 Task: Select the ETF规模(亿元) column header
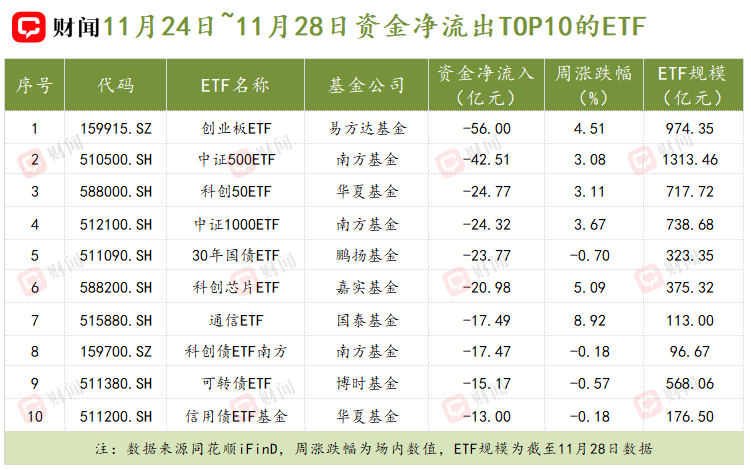[693, 85]
